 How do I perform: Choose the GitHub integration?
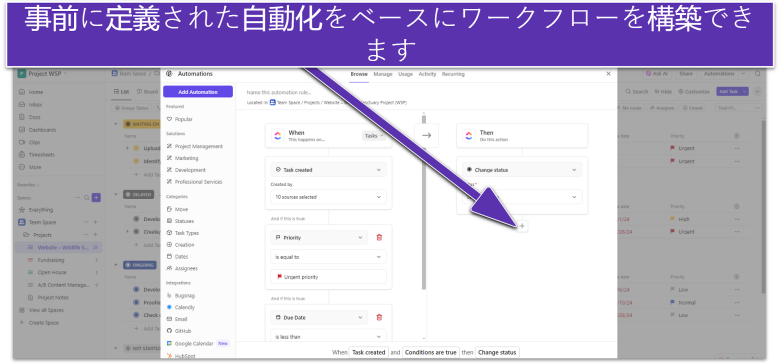coord(179,331)
